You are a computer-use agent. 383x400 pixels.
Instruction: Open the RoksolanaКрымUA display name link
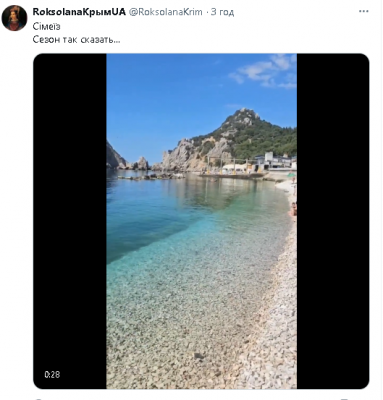pos(79,12)
